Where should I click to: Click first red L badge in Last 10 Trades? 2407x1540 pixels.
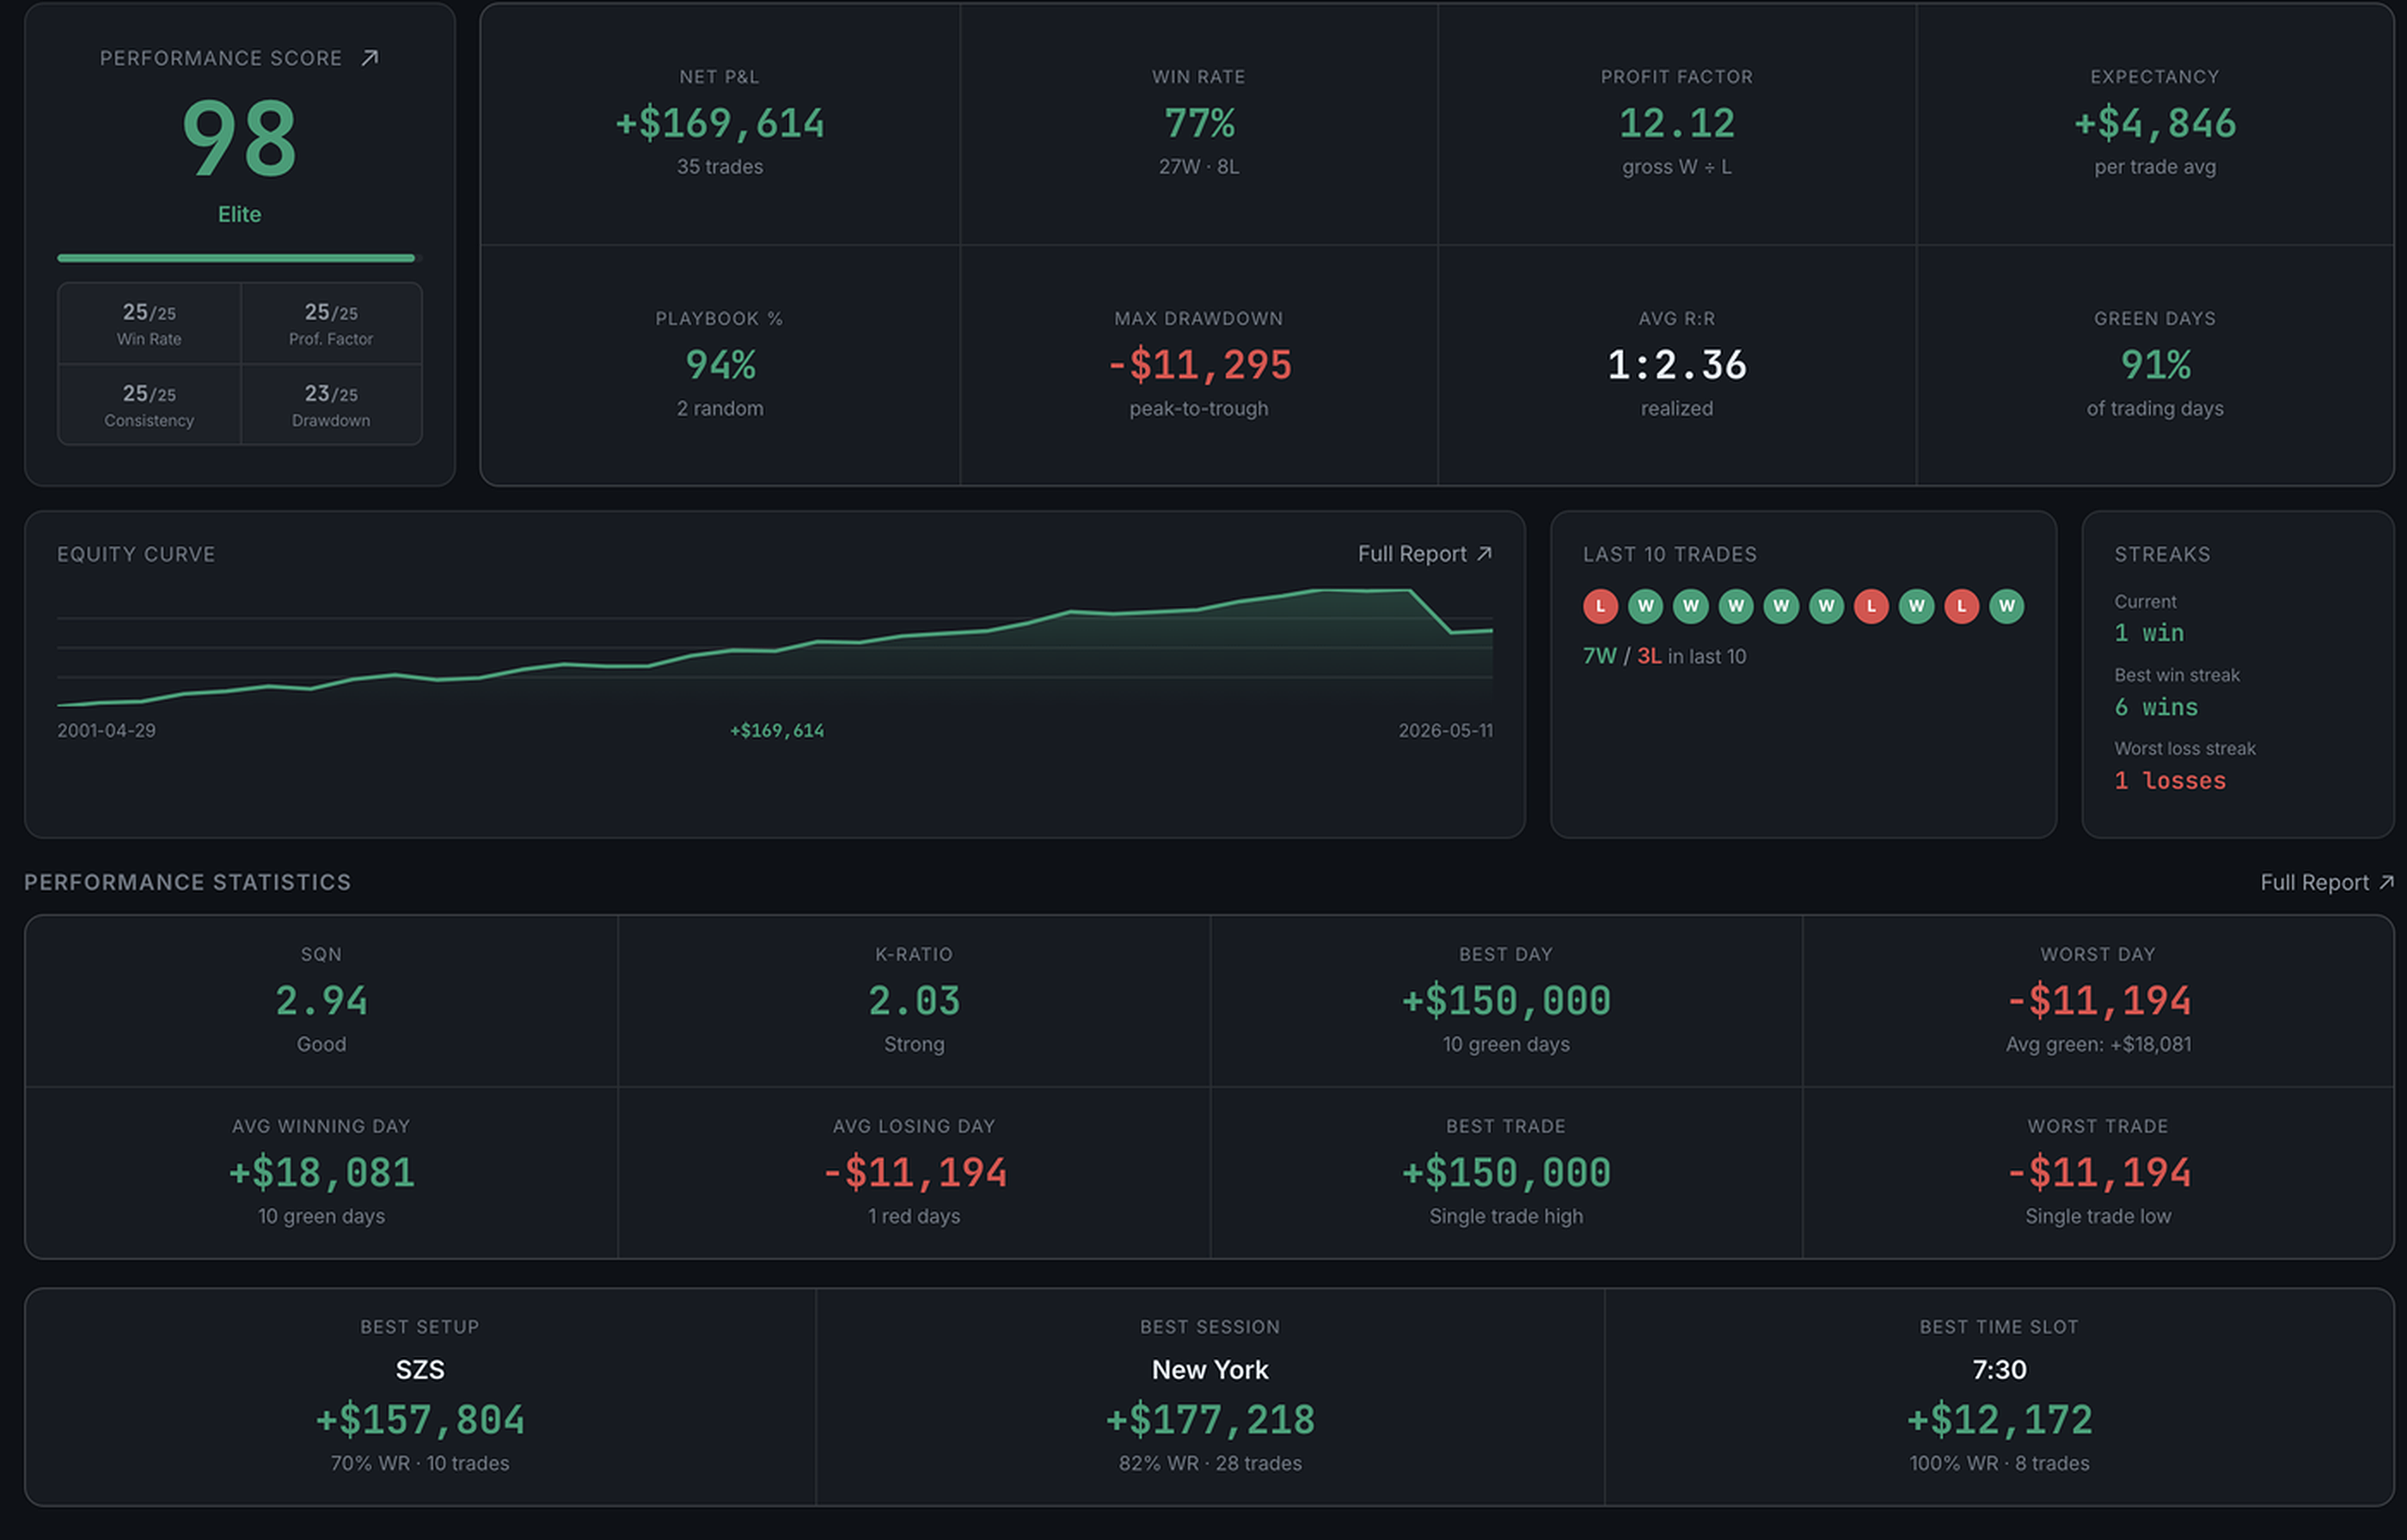point(1600,606)
